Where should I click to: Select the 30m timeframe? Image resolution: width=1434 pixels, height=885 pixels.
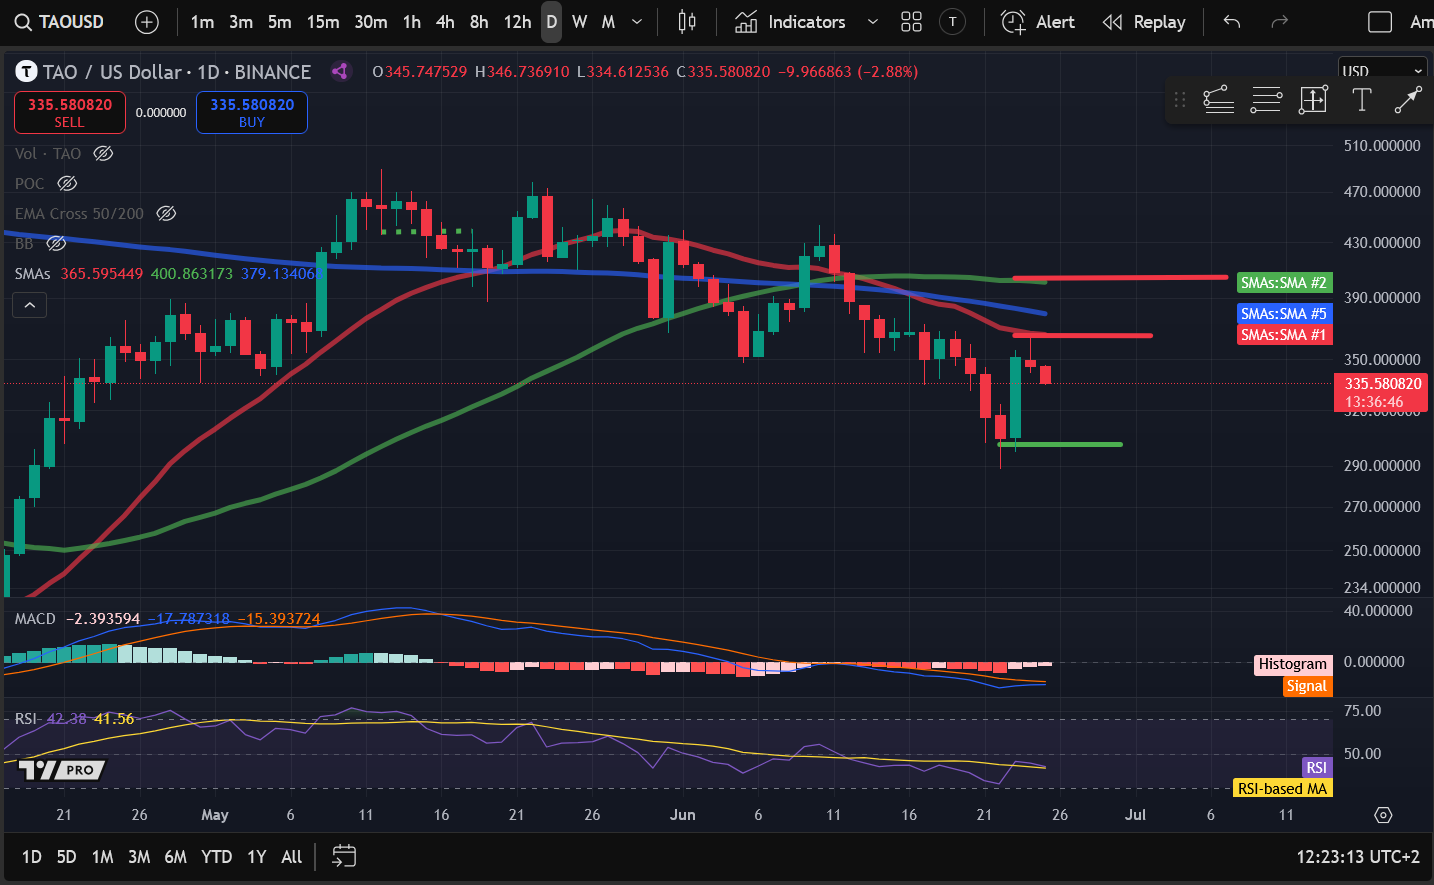point(371,22)
